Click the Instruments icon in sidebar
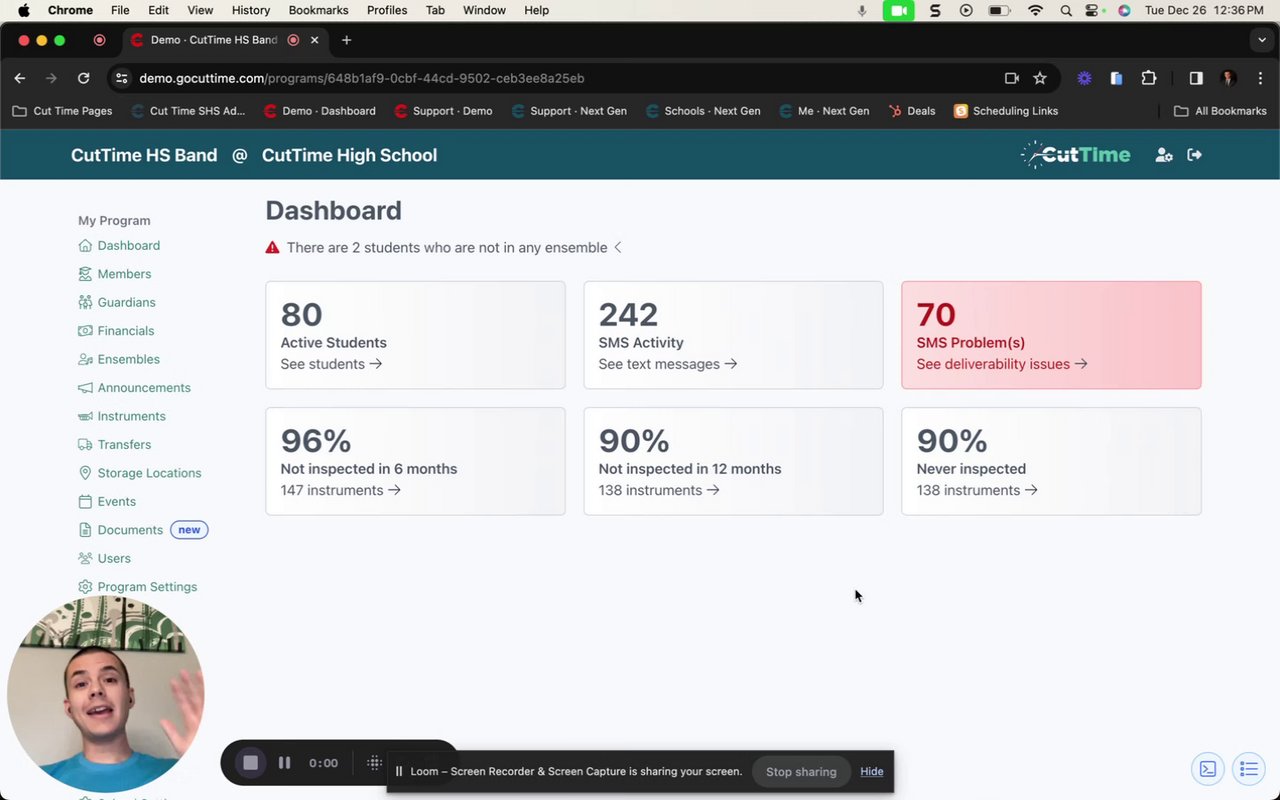Viewport: 1280px width, 800px height. 85,416
